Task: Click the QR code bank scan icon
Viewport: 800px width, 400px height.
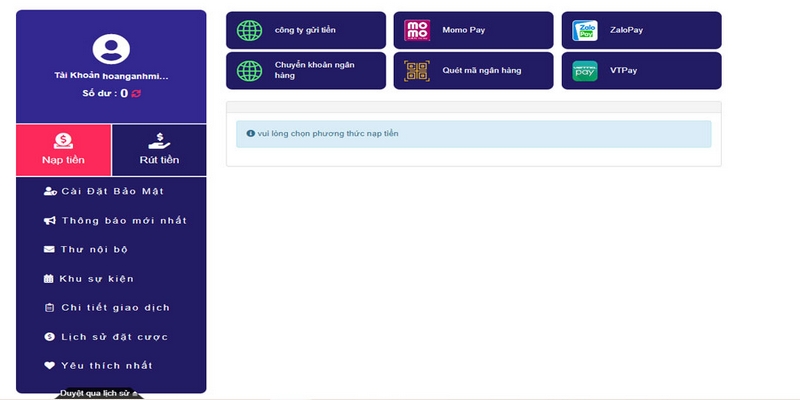Action: [416, 71]
